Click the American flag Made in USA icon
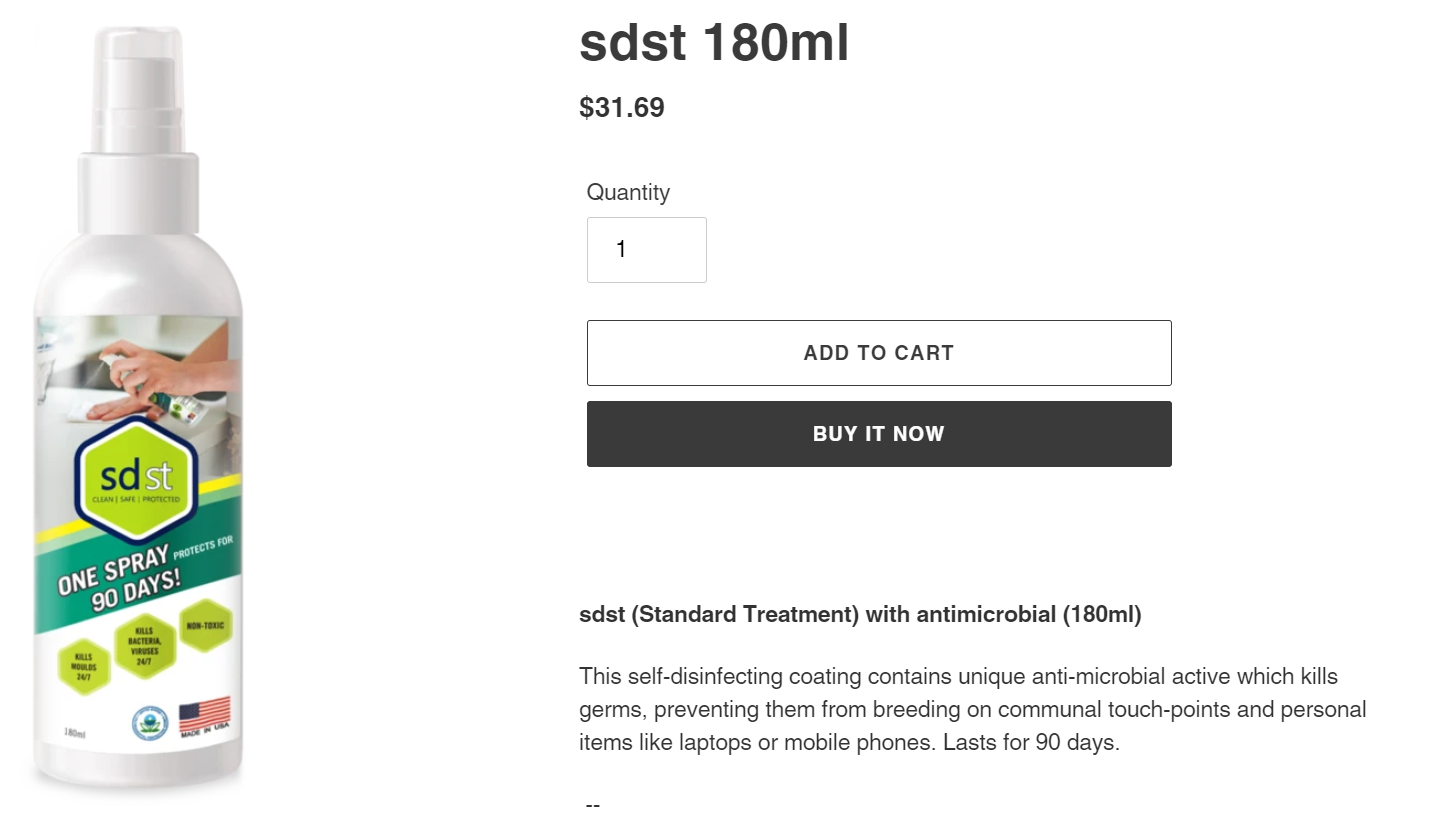 [x=205, y=717]
